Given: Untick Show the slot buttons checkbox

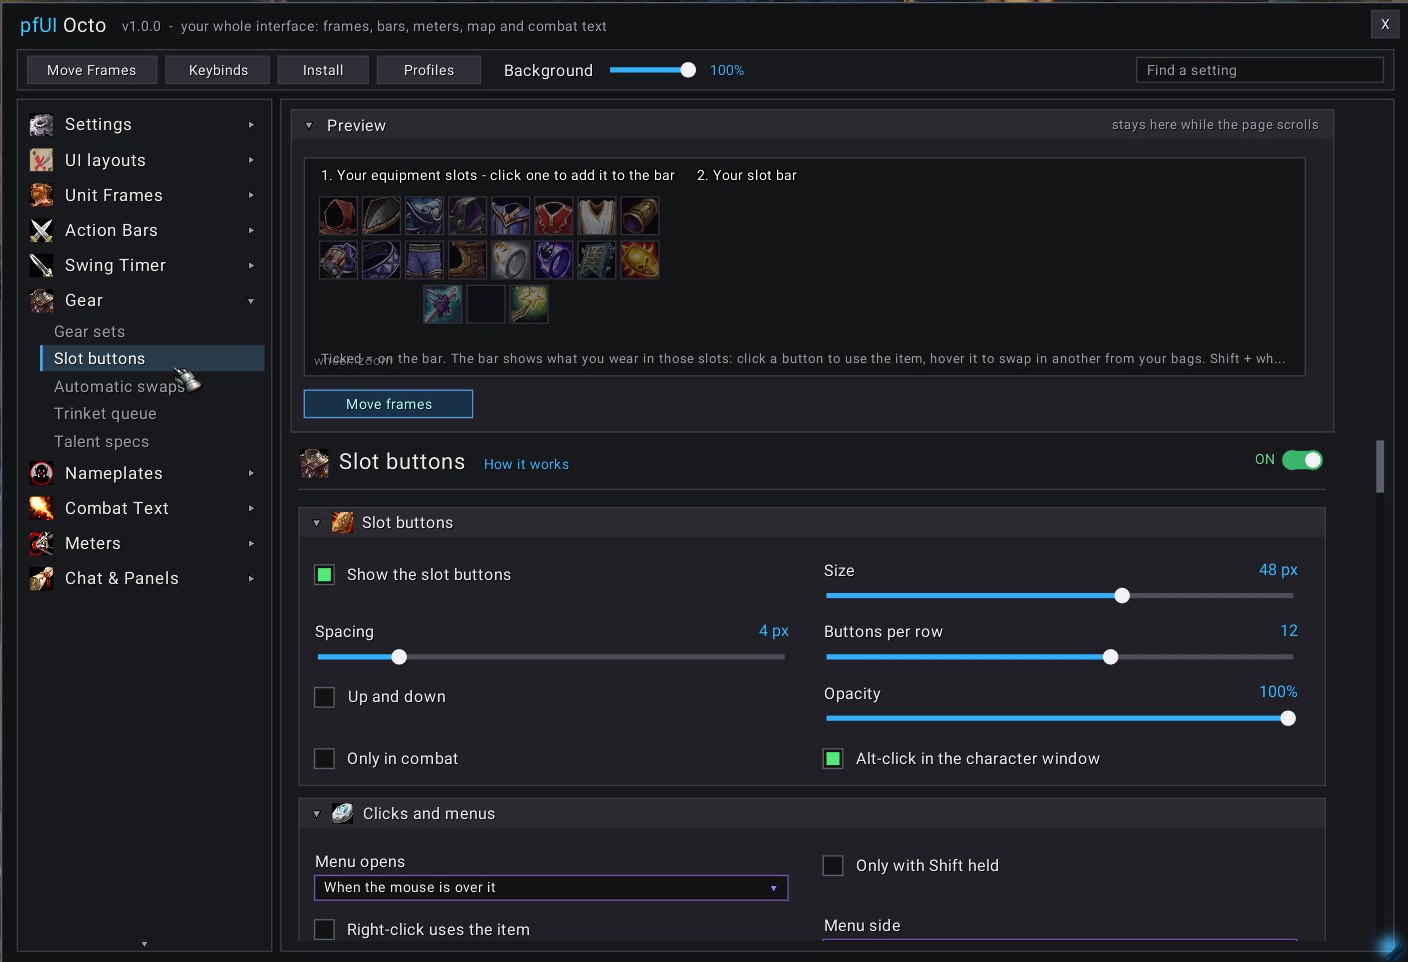Looking at the screenshot, I should [x=325, y=575].
